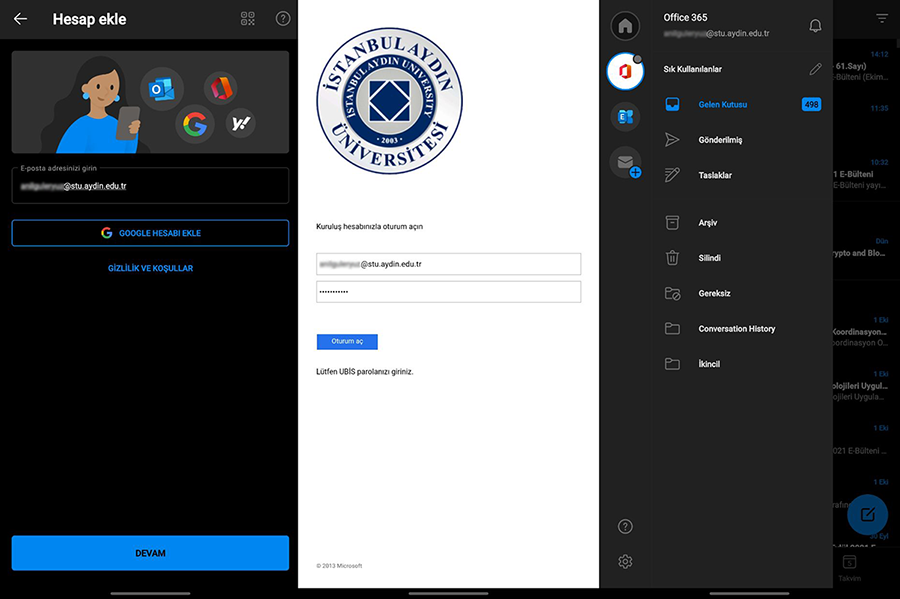The image size is (900, 599).
Task: Tap the compose new mail button
Action: pyautogui.click(x=867, y=514)
